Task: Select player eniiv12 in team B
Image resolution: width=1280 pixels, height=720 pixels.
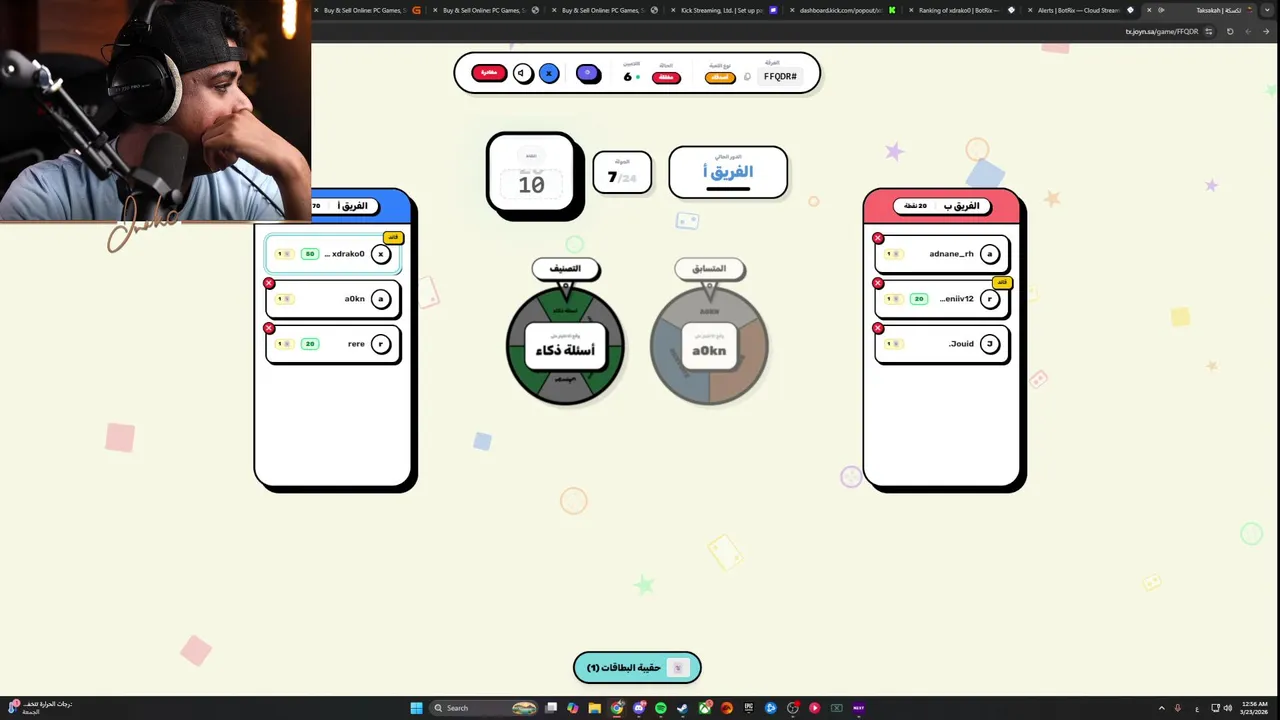Action: click(x=942, y=299)
